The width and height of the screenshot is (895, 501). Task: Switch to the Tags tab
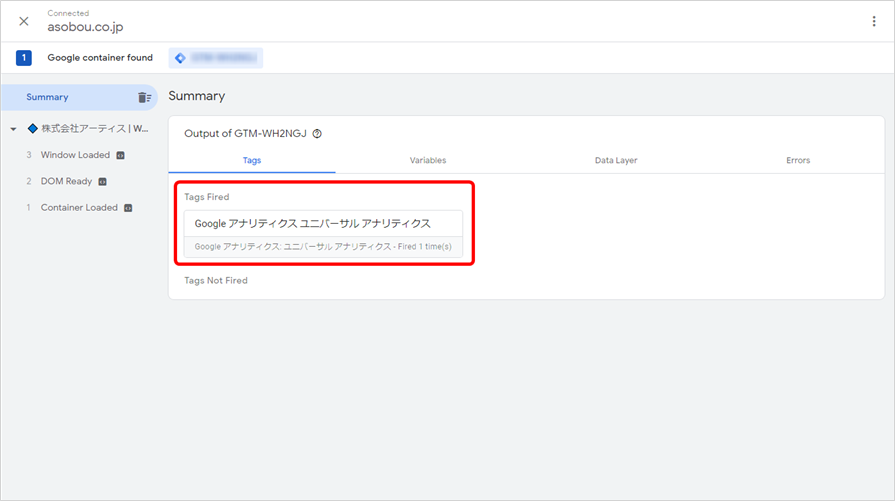coord(252,160)
